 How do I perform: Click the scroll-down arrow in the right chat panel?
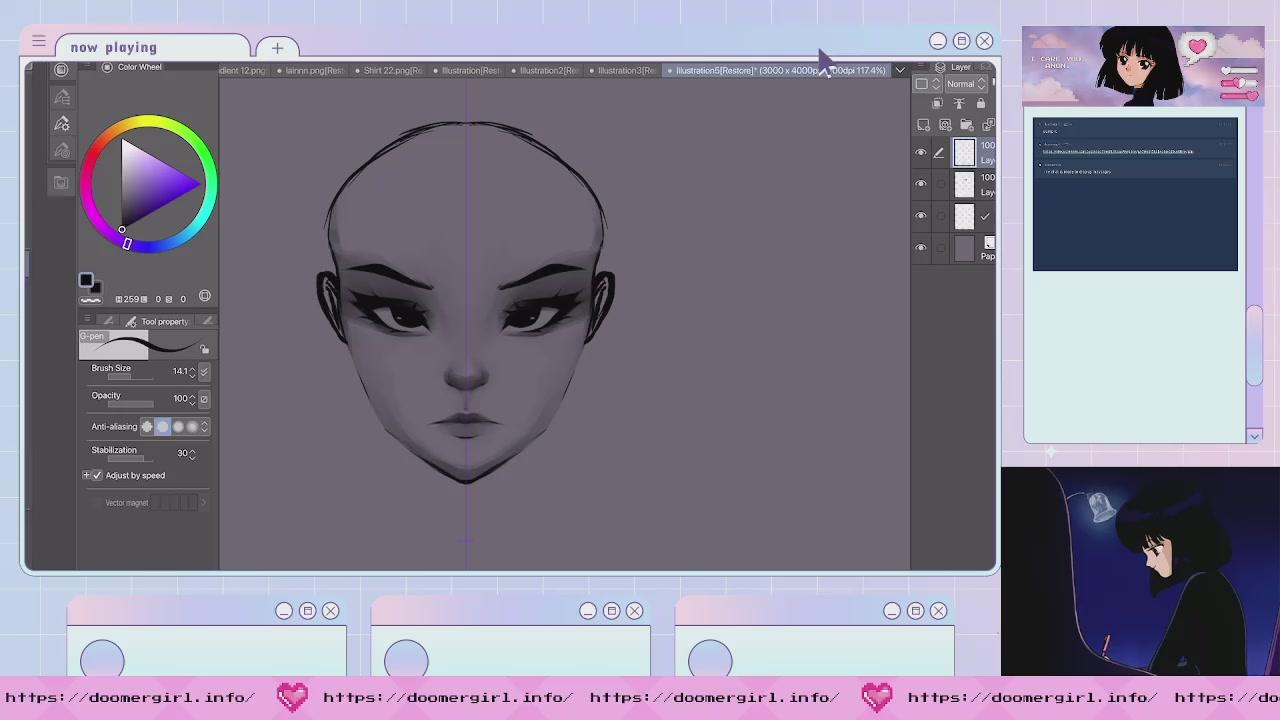(1254, 436)
